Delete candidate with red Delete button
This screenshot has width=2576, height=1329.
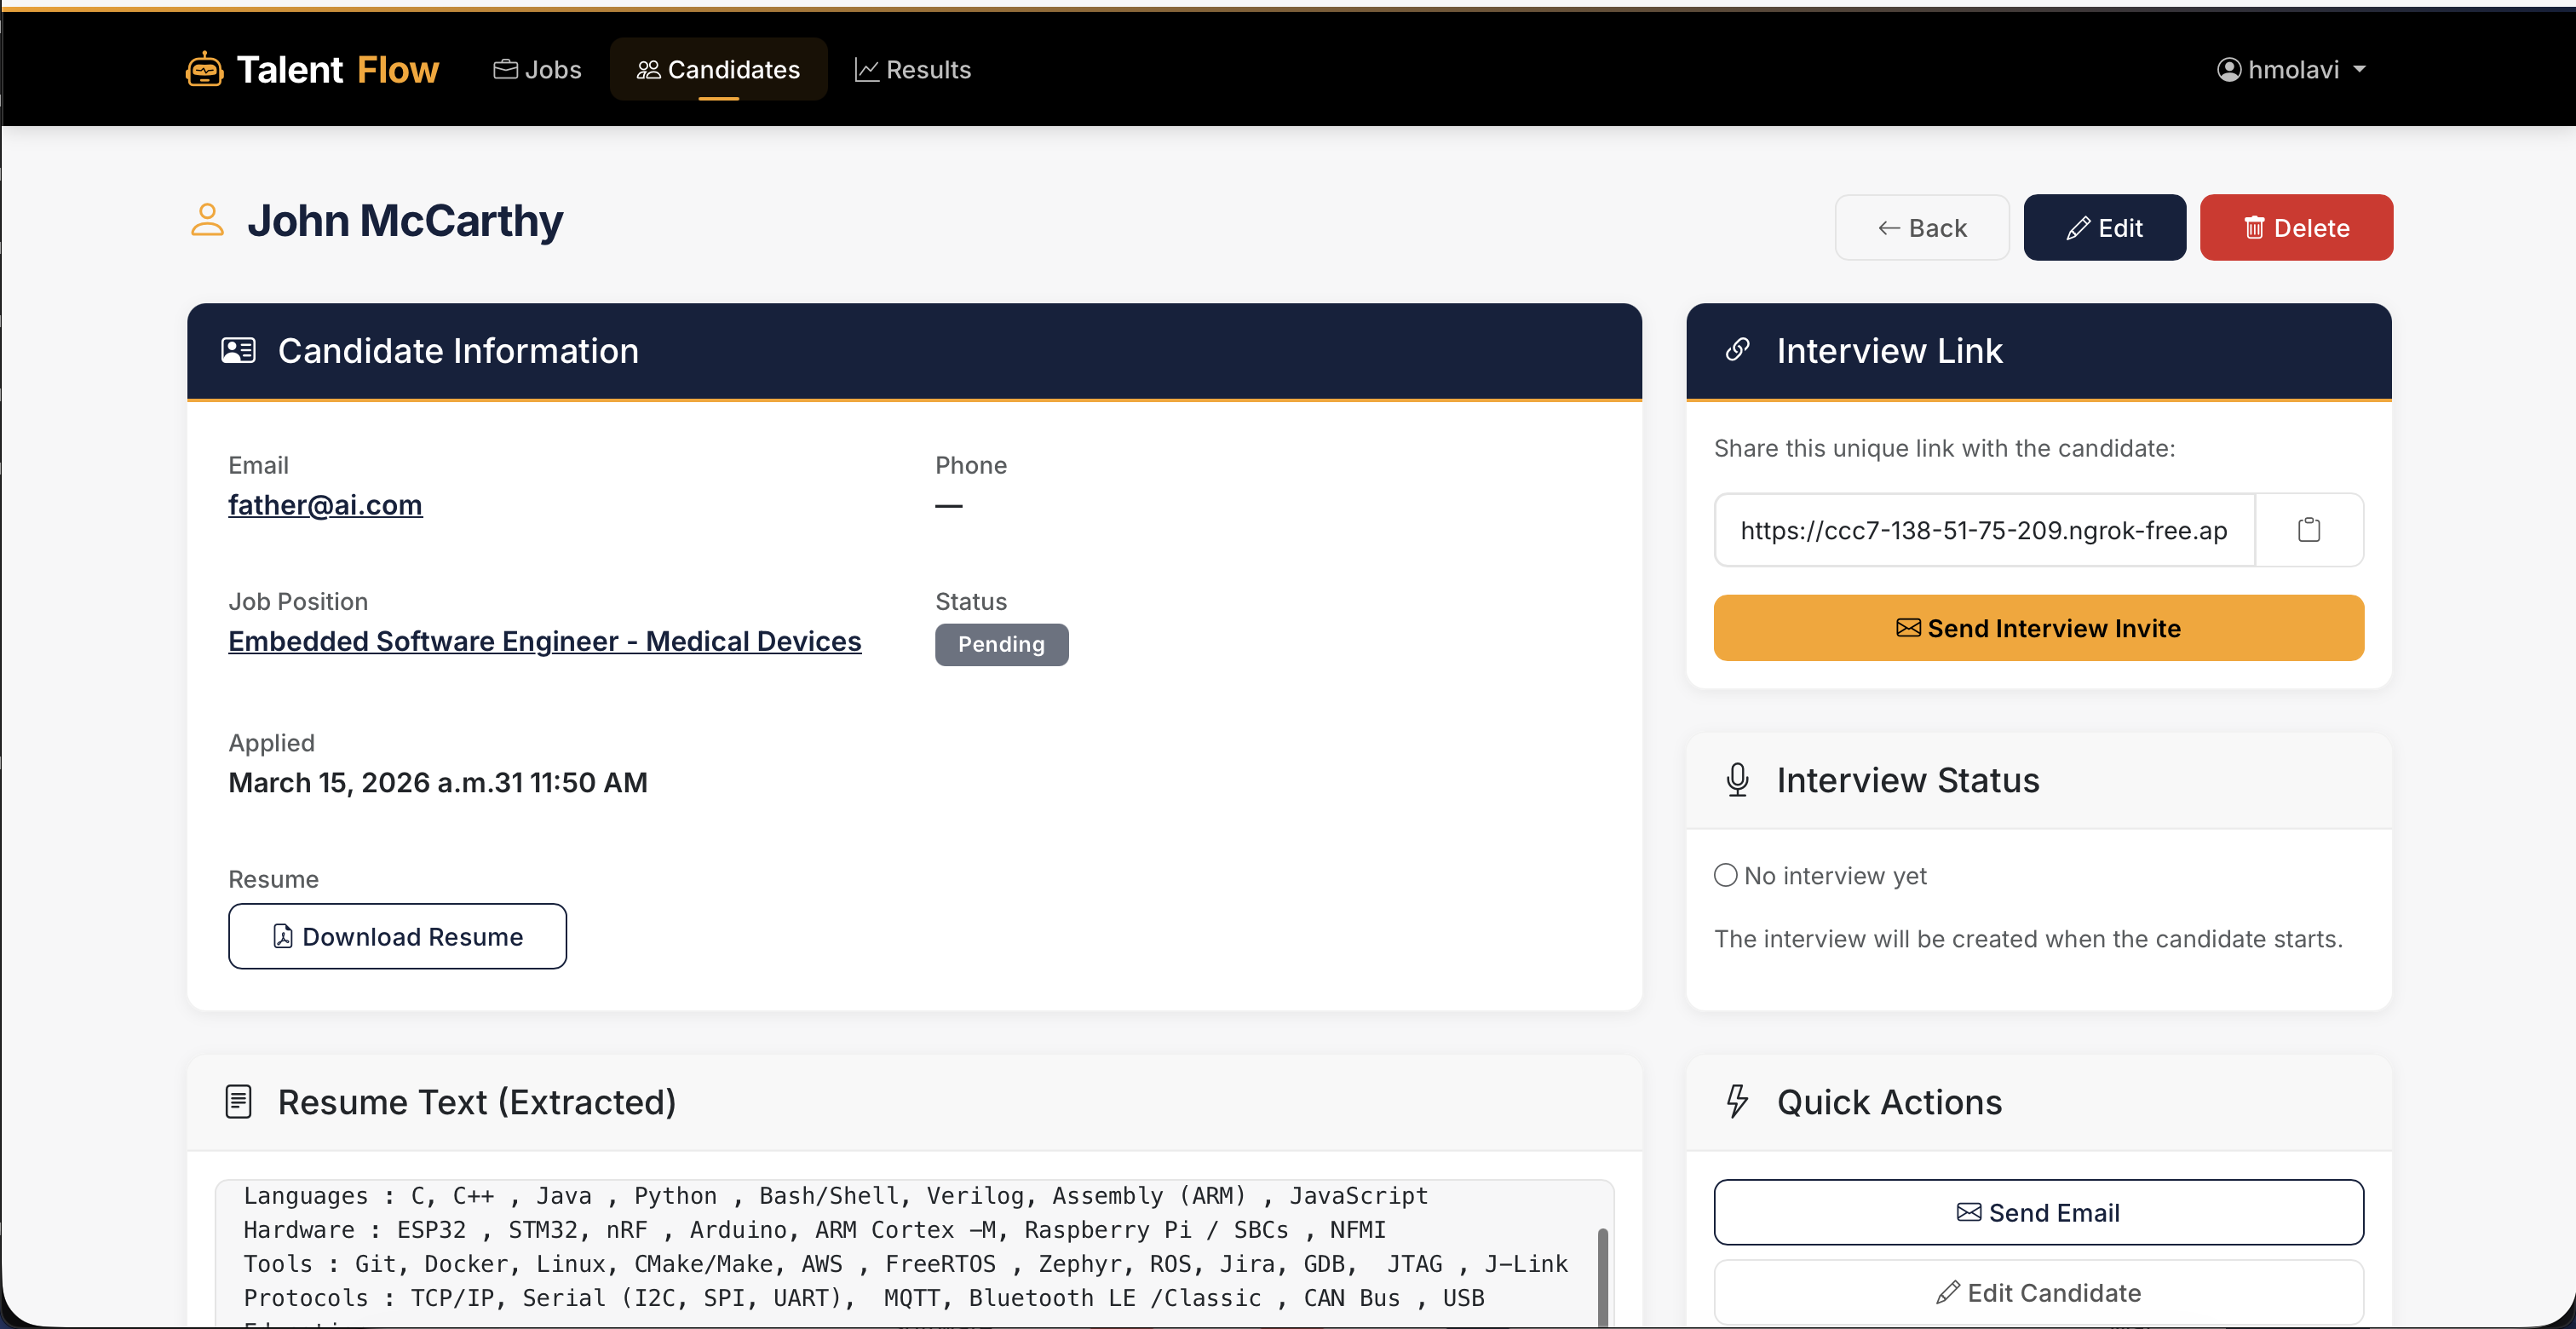(2296, 228)
